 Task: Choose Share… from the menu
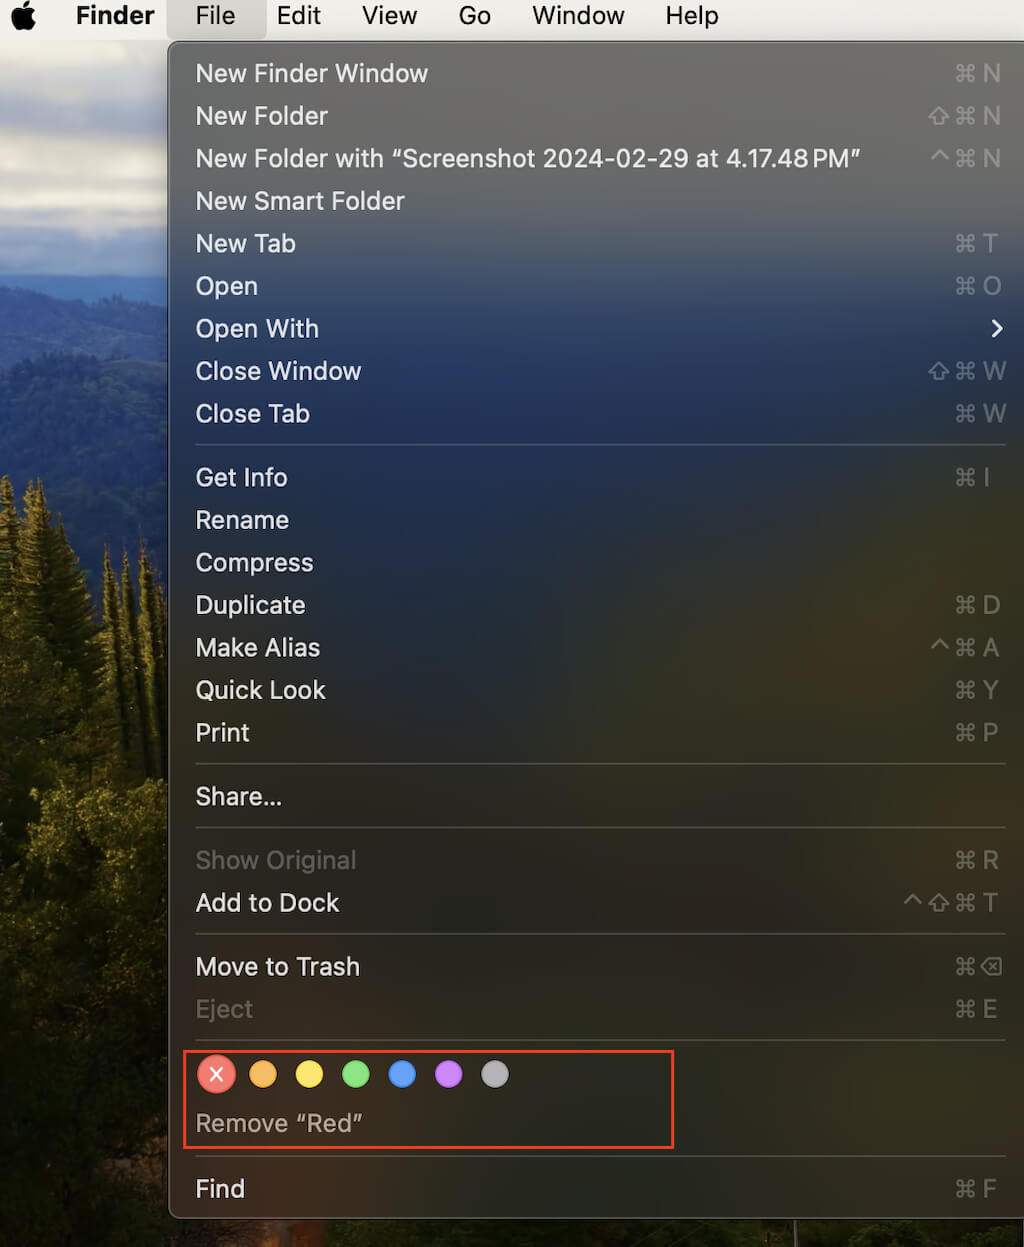coord(597,796)
